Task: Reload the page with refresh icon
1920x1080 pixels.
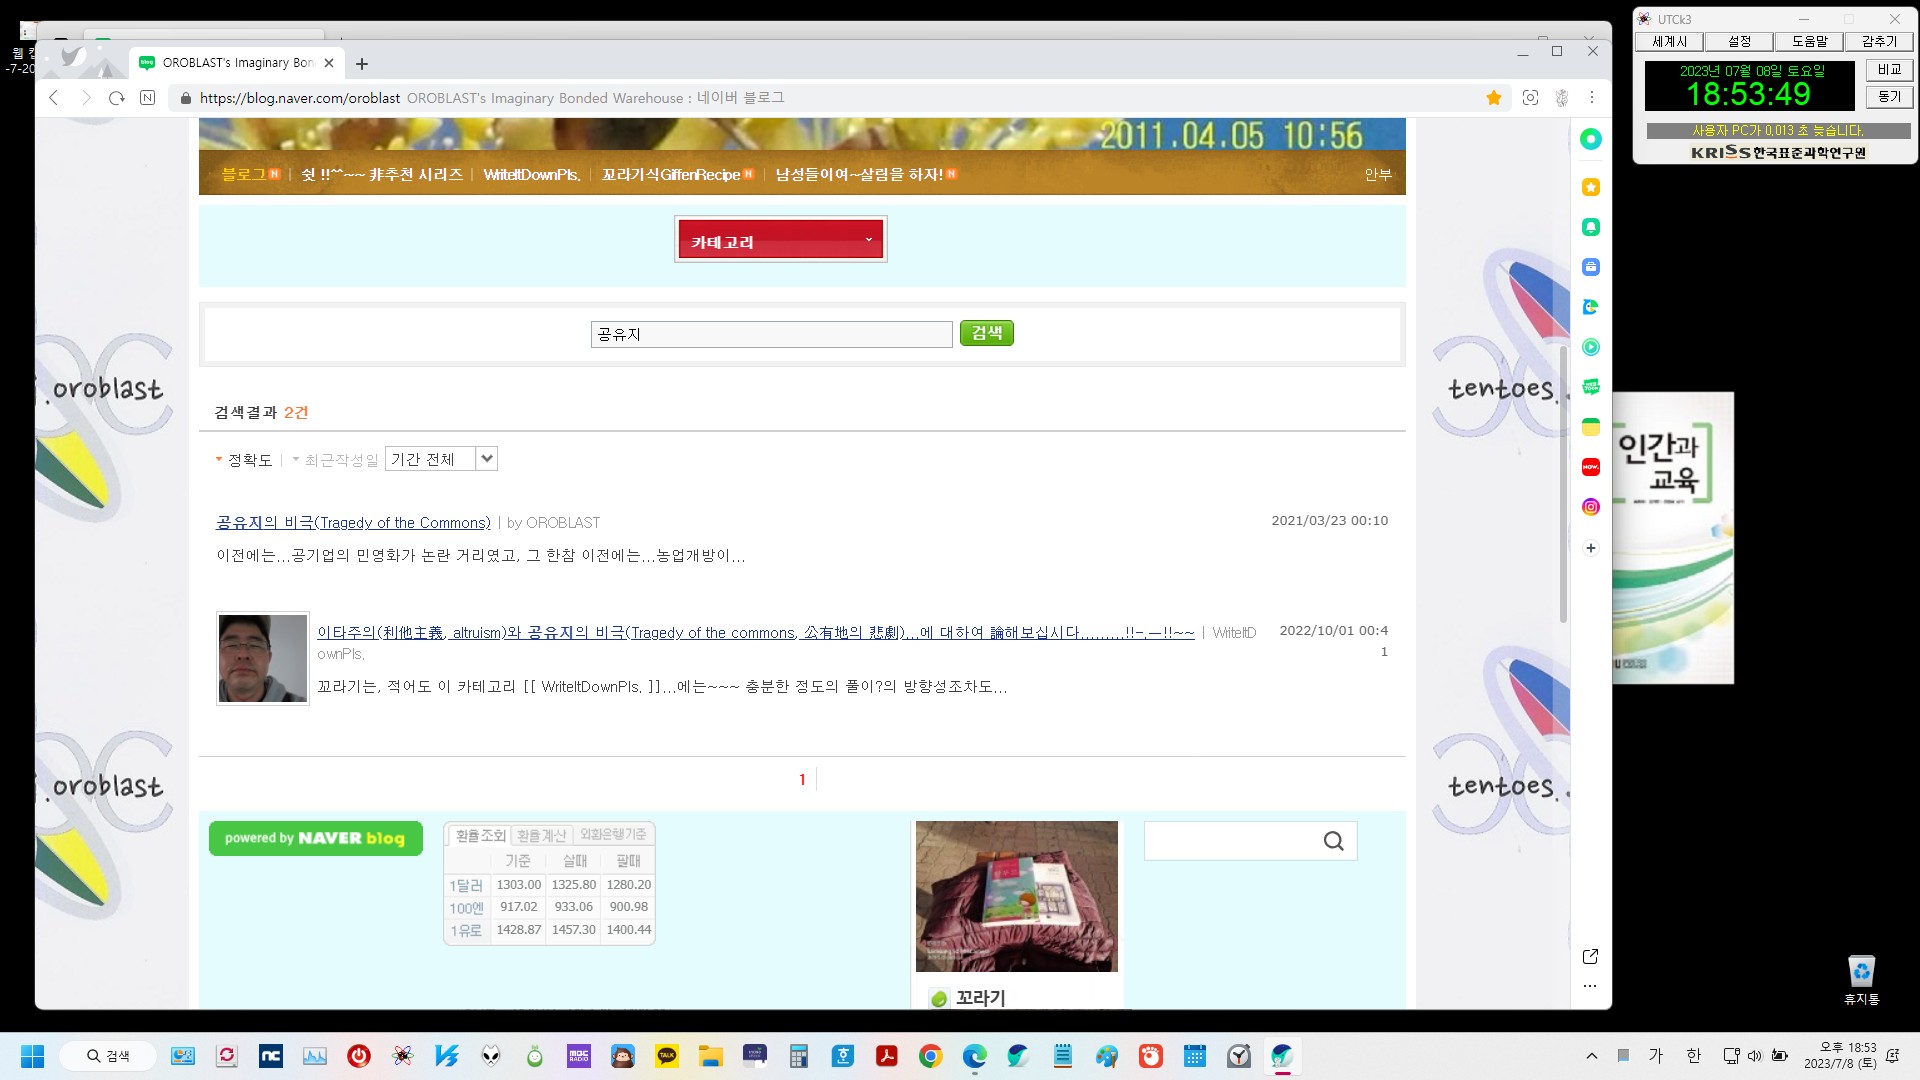Action: pos(117,98)
